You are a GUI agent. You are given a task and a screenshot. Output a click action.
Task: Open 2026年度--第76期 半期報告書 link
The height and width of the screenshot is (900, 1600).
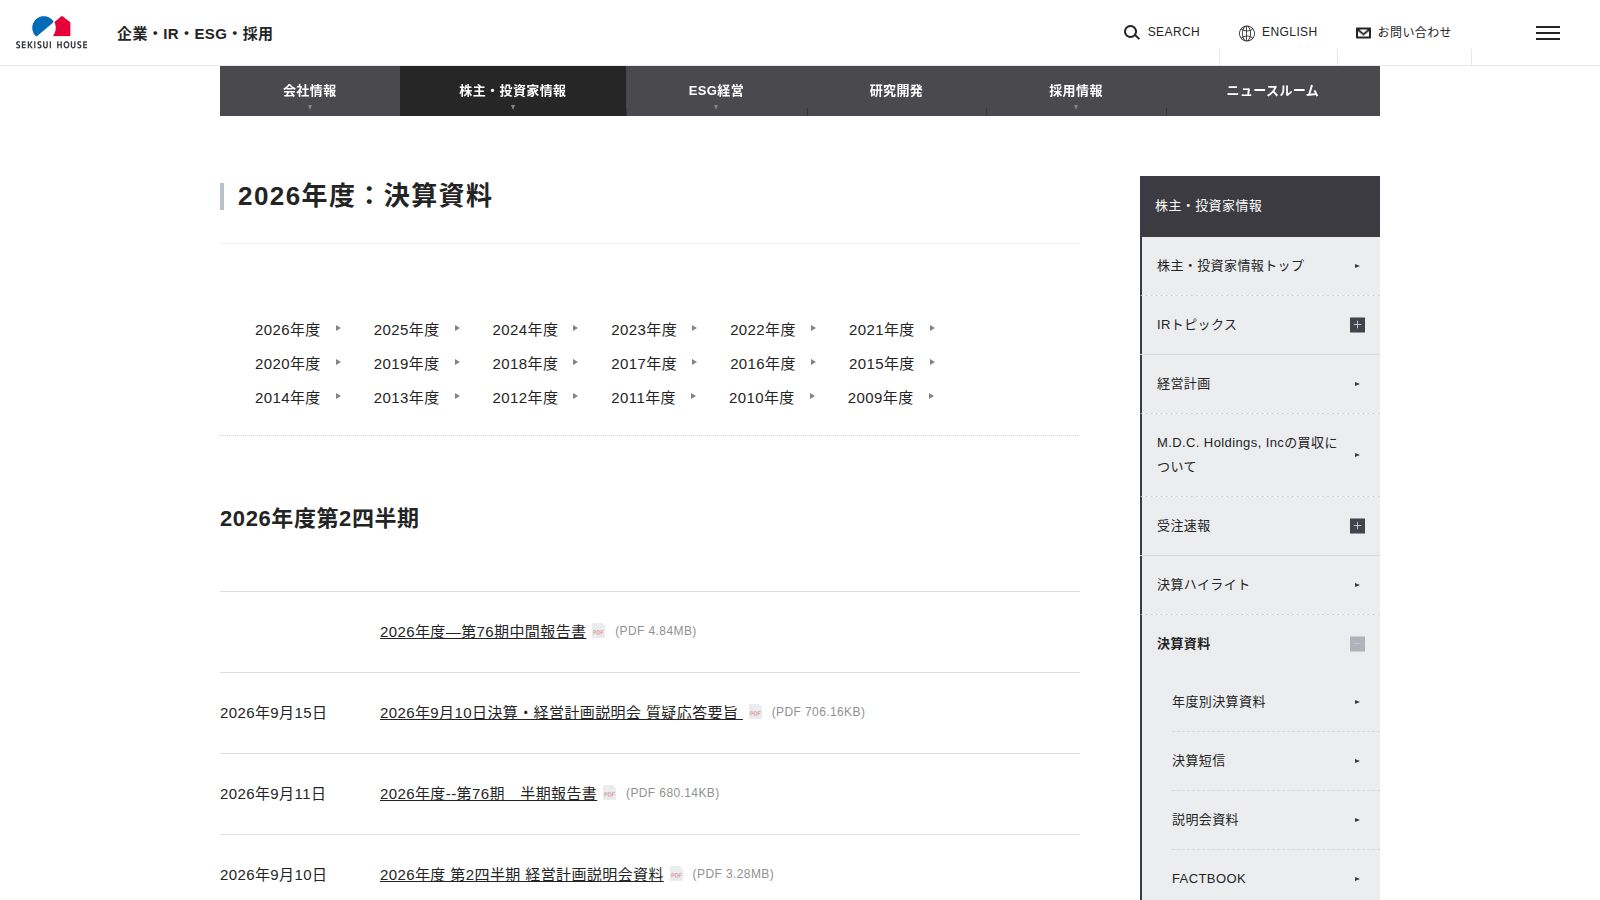[488, 794]
